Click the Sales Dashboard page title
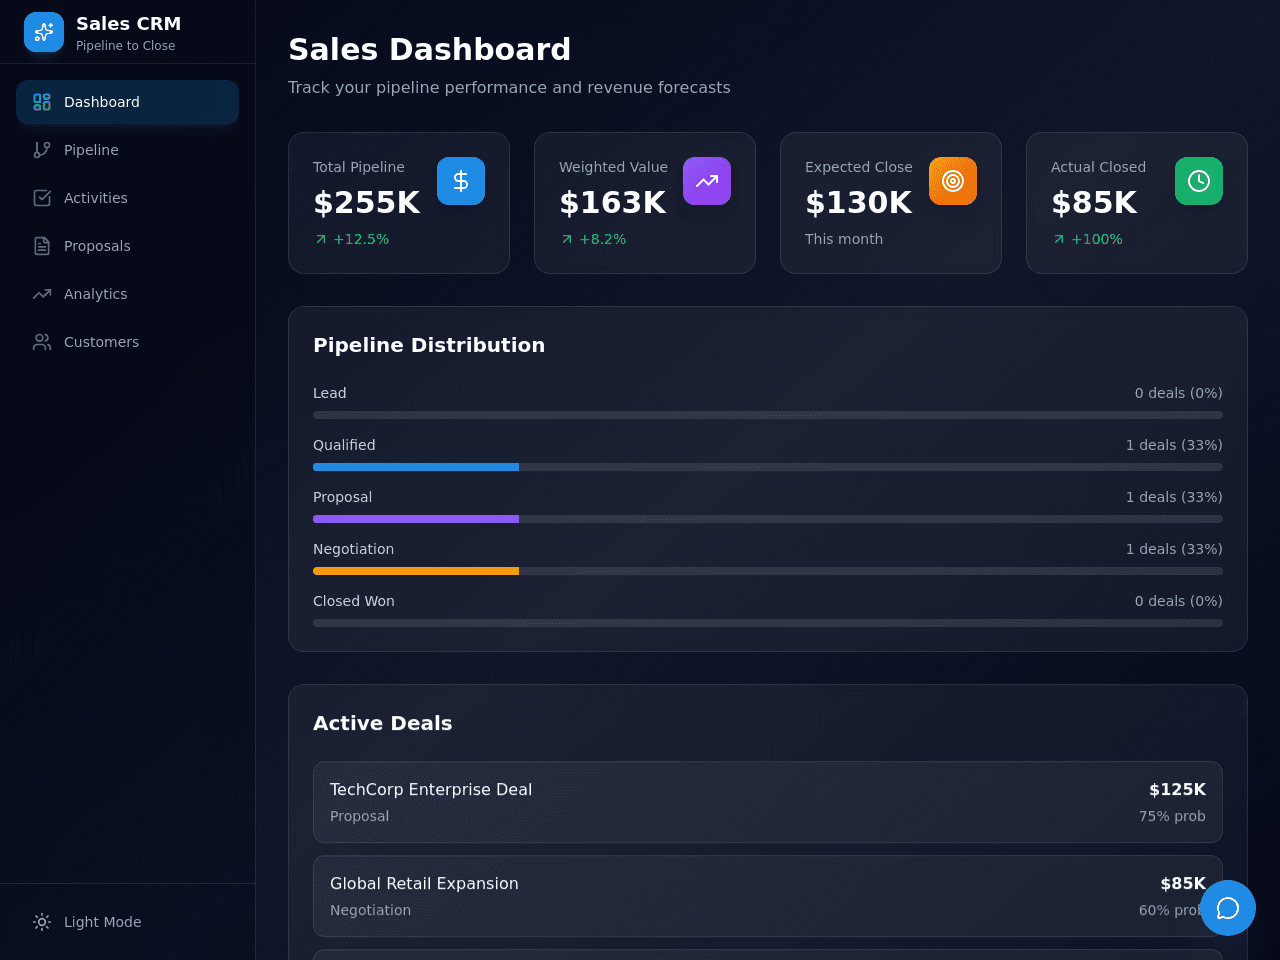 click(430, 49)
